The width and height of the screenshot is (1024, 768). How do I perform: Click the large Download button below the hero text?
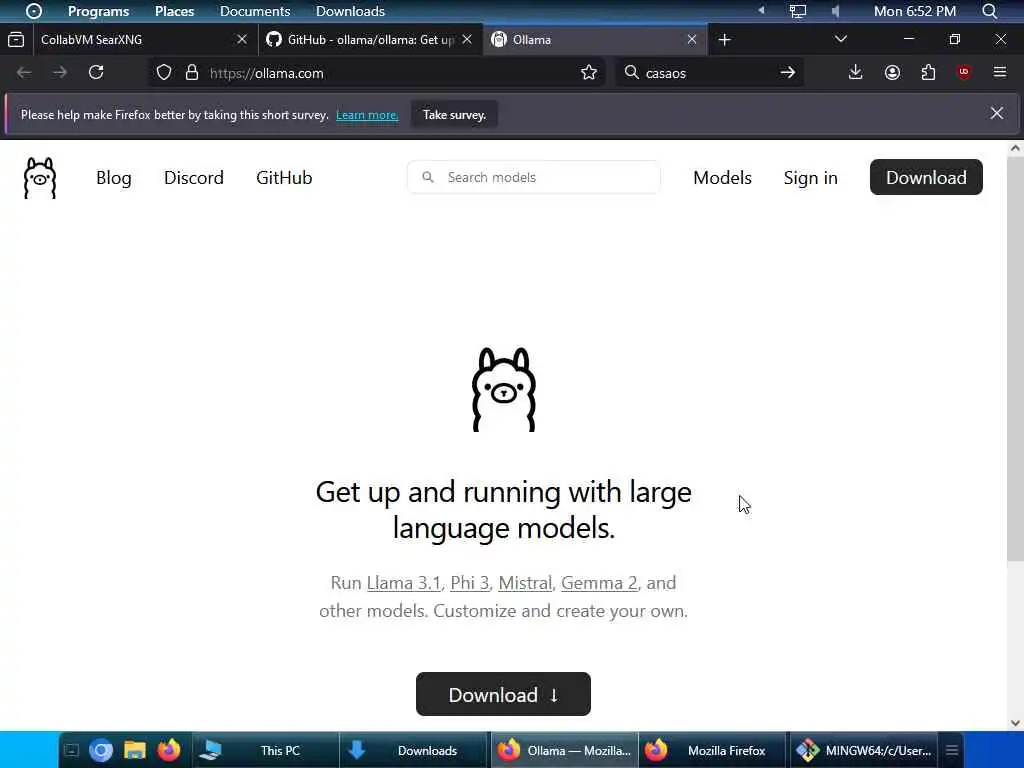[x=504, y=694]
